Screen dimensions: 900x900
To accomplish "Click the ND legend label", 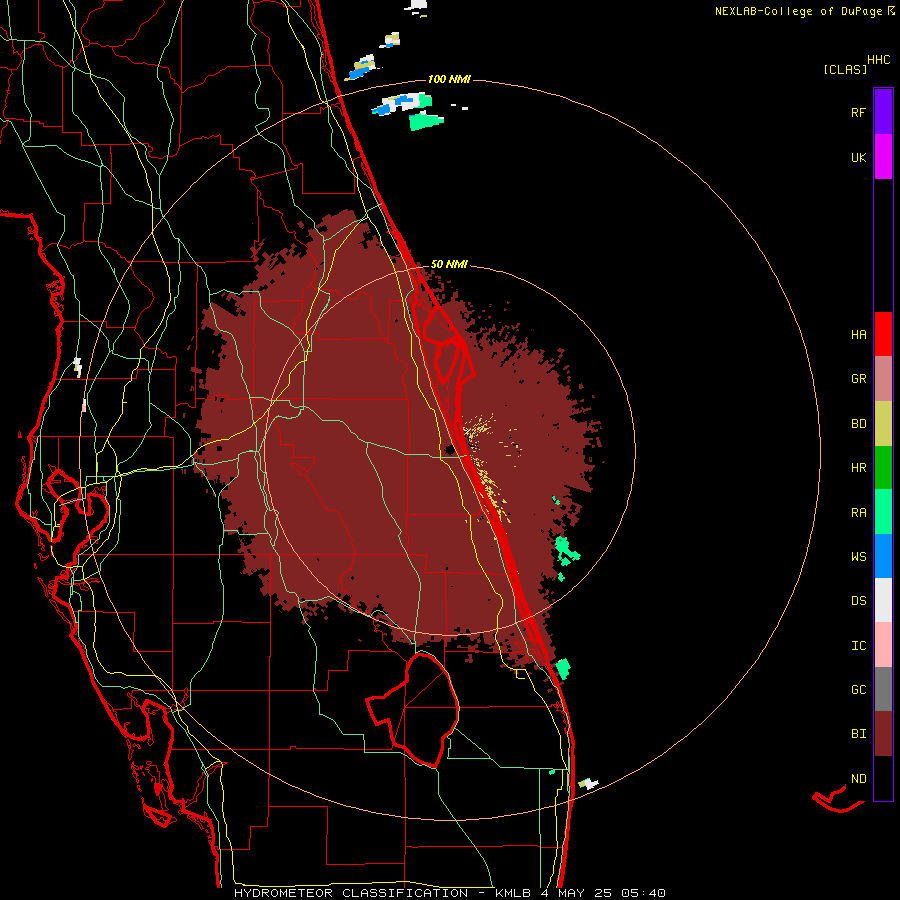I will pyautogui.click(x=858, y=779).
